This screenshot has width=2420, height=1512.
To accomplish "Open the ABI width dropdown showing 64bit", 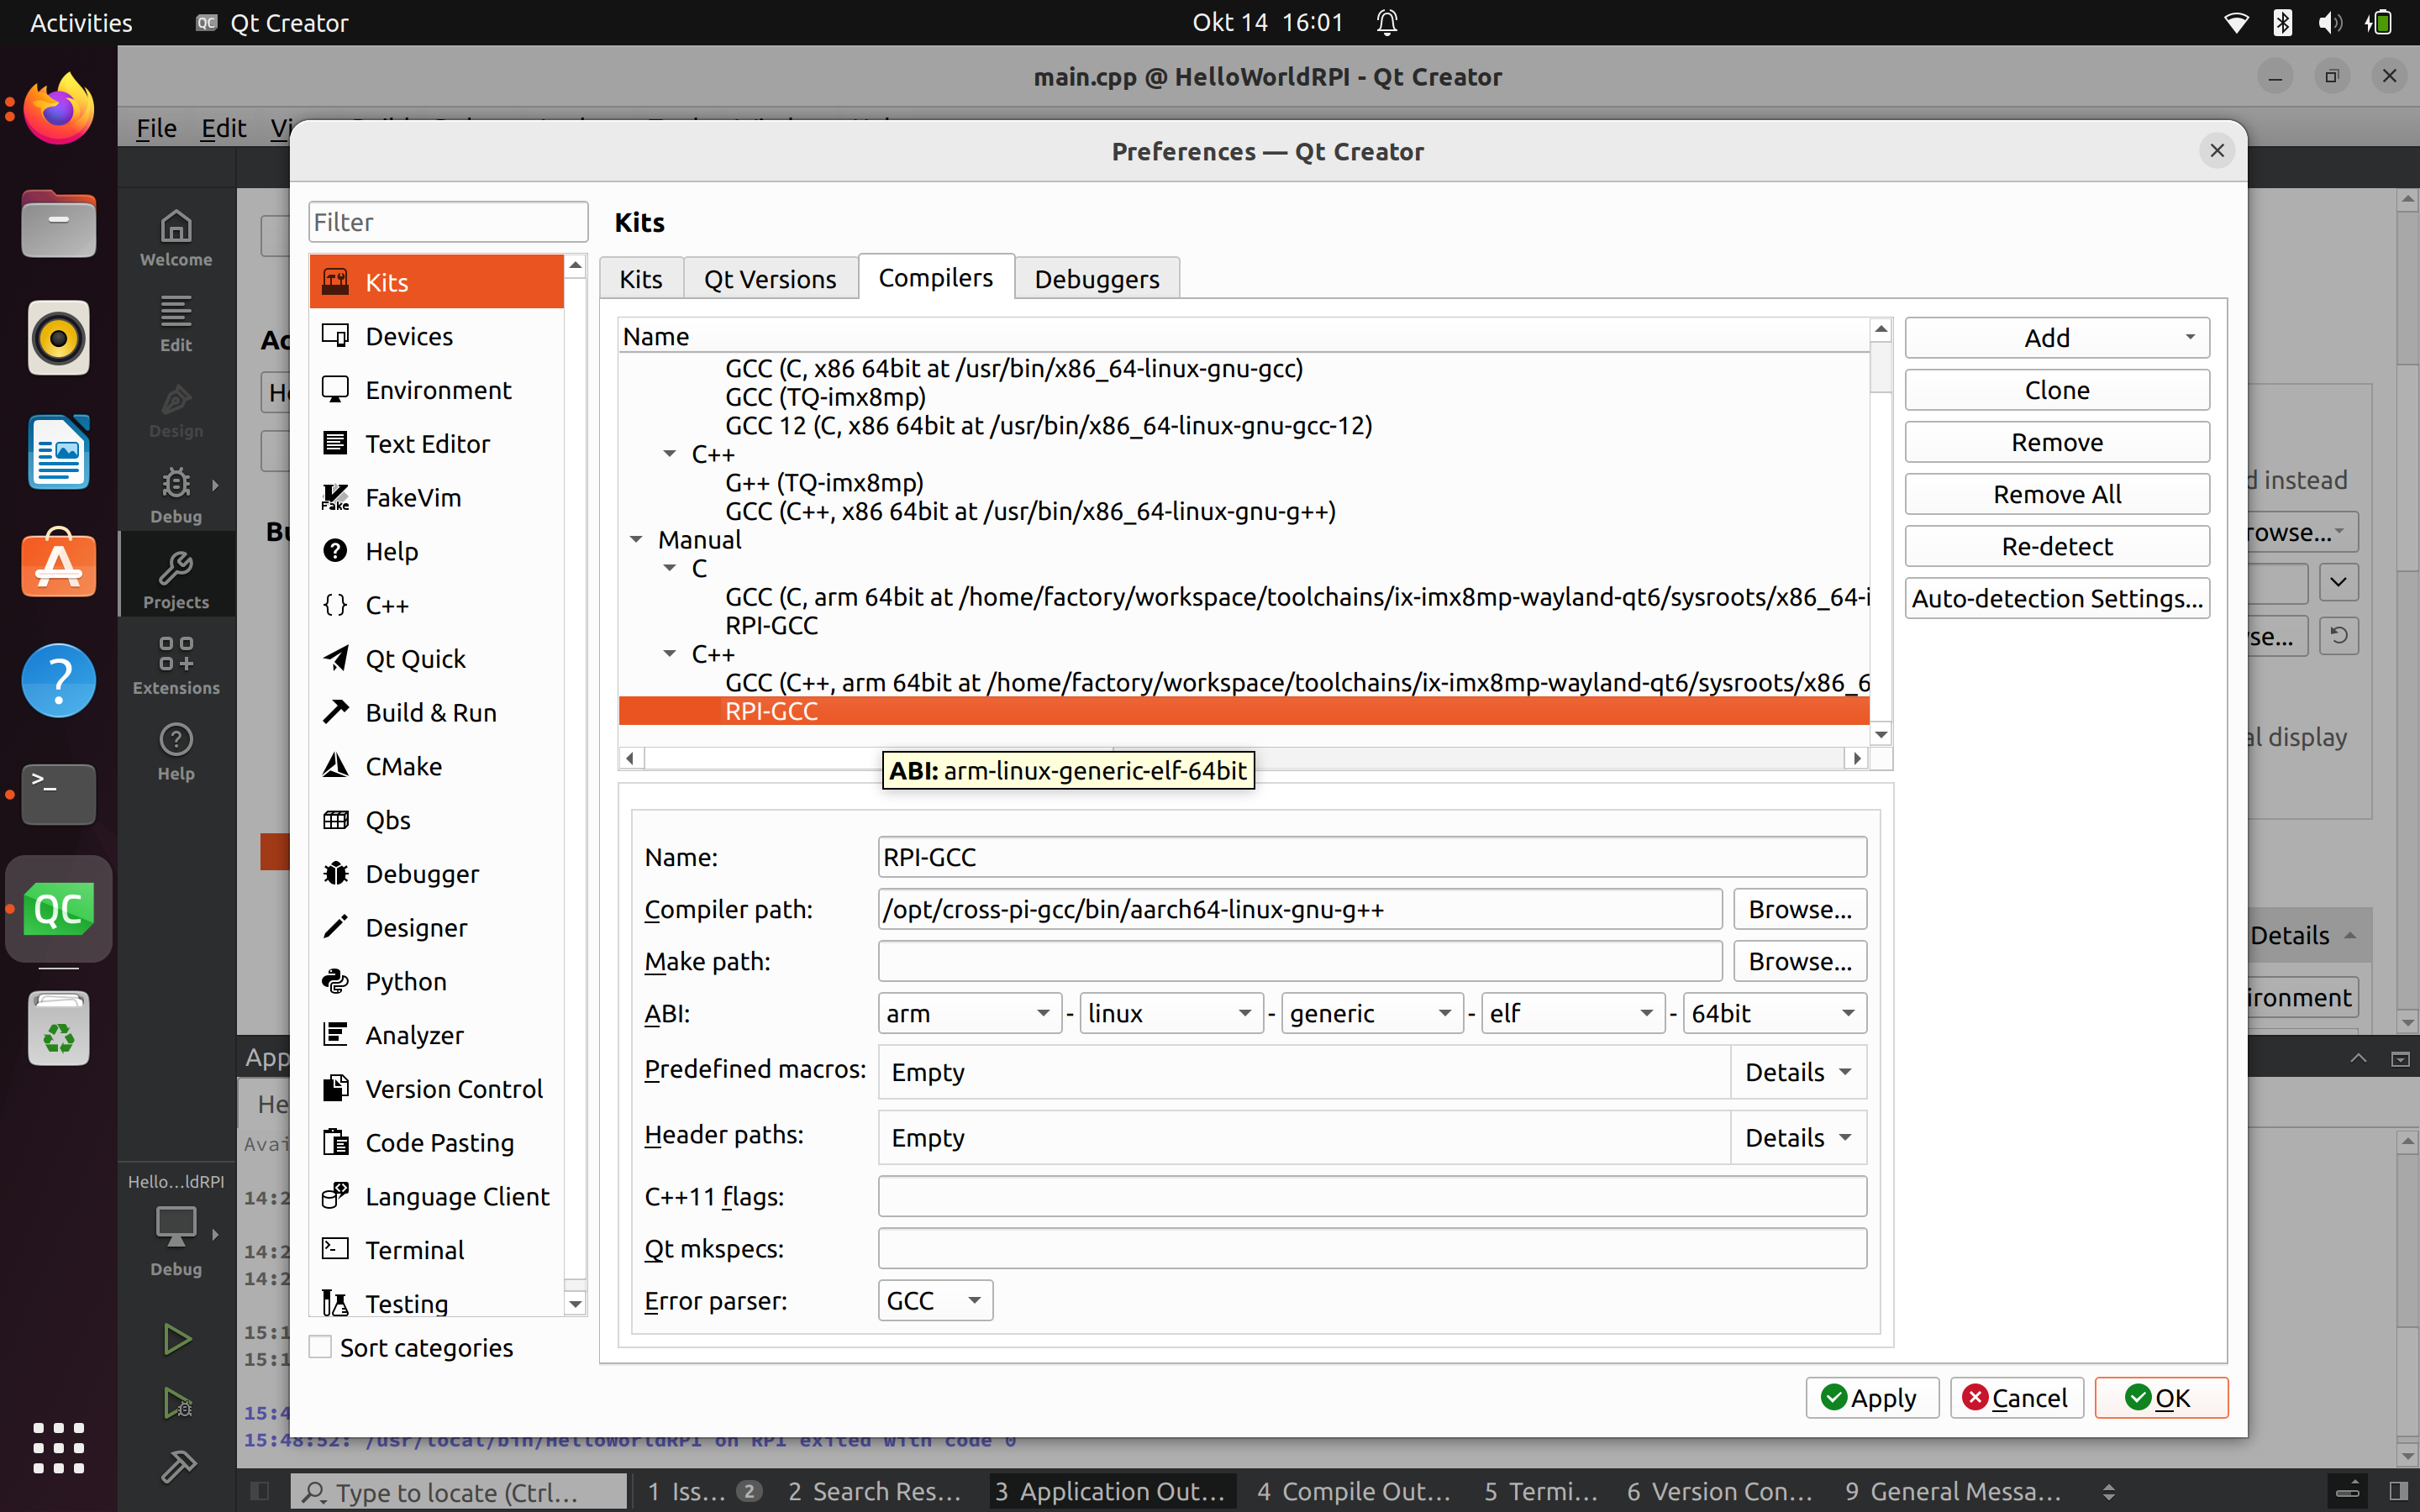I will pyautogui.click(x=1775, y=1013).
